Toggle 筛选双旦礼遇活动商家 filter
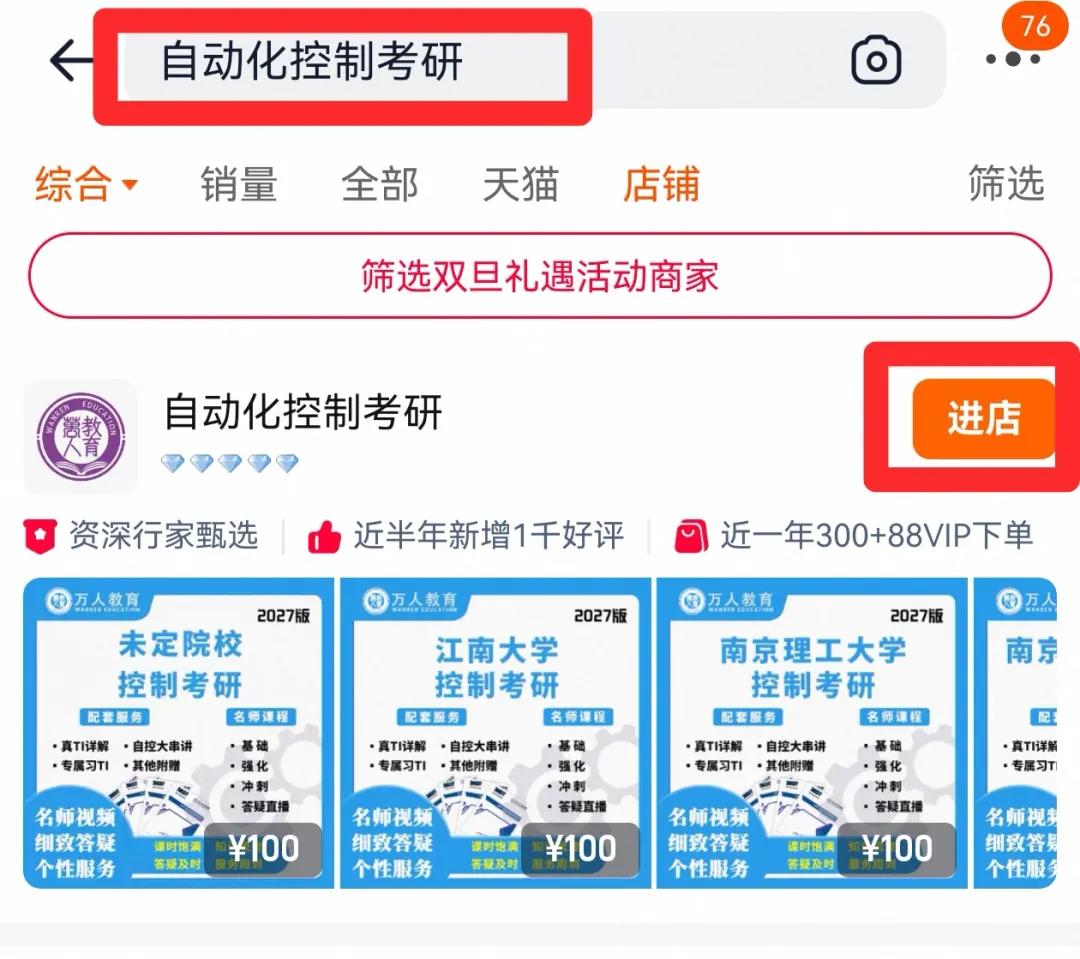 pos(540,276)
